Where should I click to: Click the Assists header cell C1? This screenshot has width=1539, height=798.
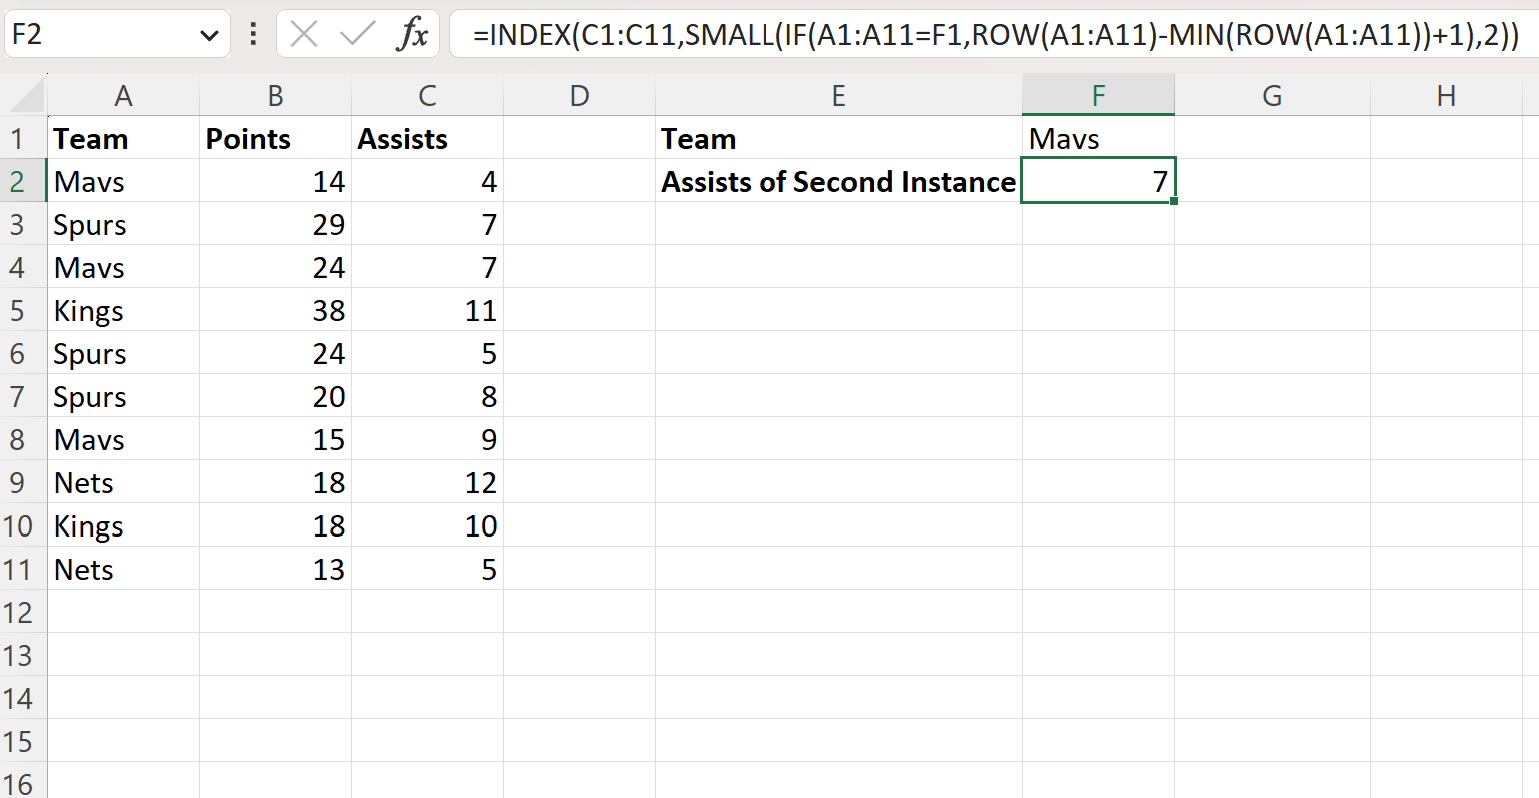pyautogui.click(x=427, y=138)
